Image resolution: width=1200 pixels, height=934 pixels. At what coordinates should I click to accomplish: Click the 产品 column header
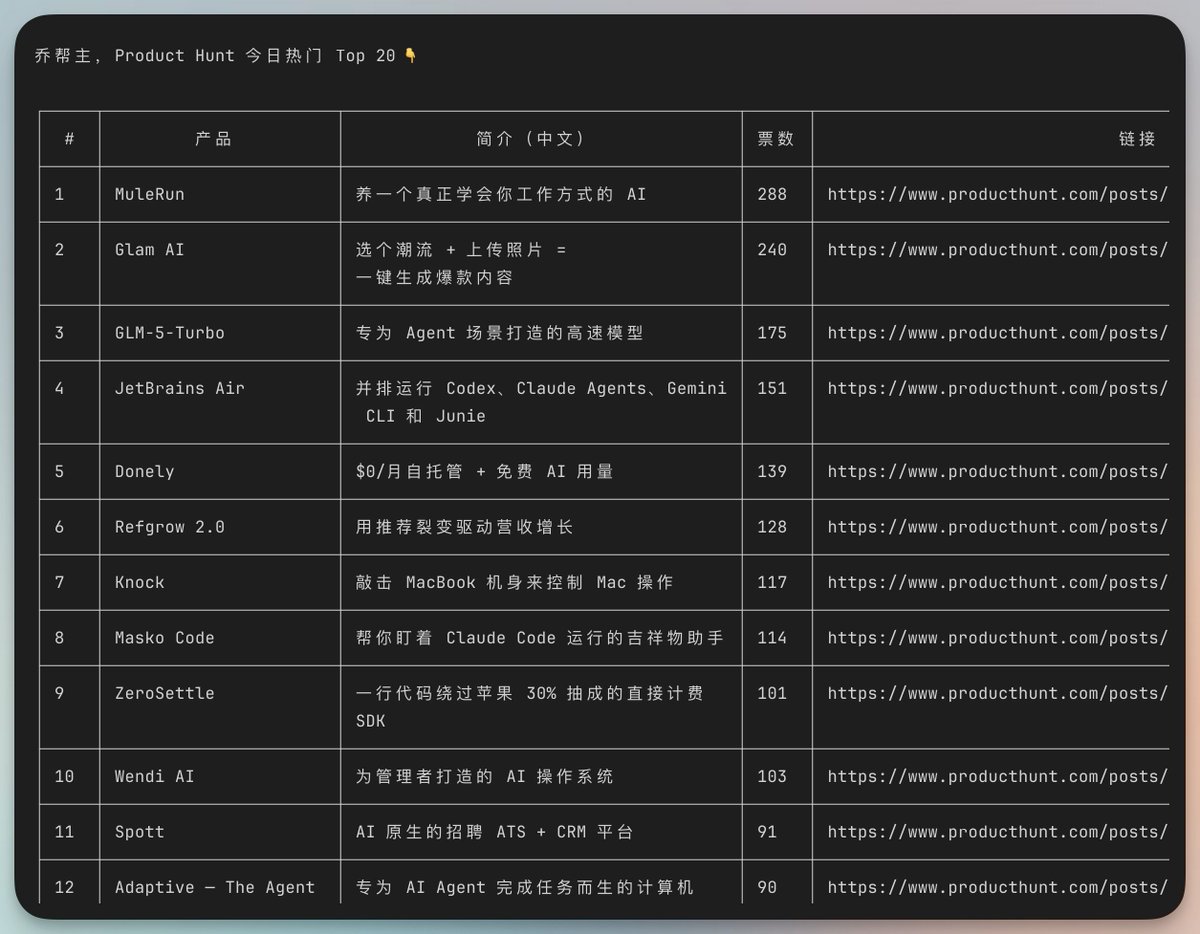point(213,139)
